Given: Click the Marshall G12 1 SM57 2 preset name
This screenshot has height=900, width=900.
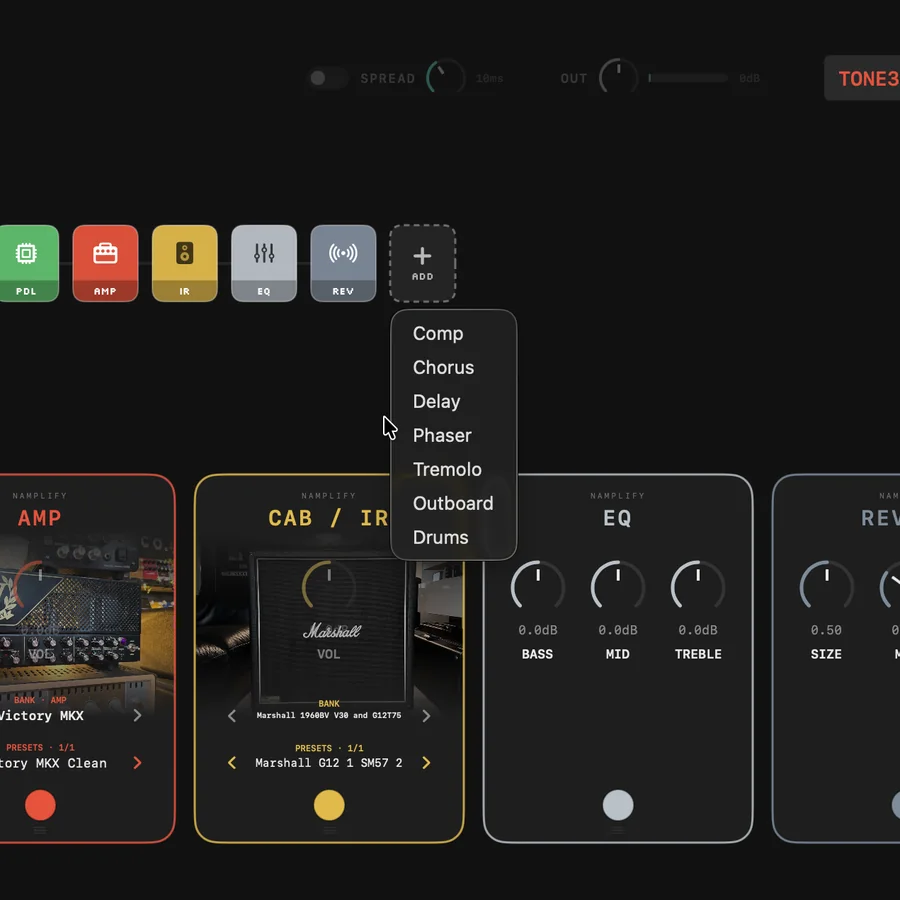Looking at the screenshot, I should 329,763.
